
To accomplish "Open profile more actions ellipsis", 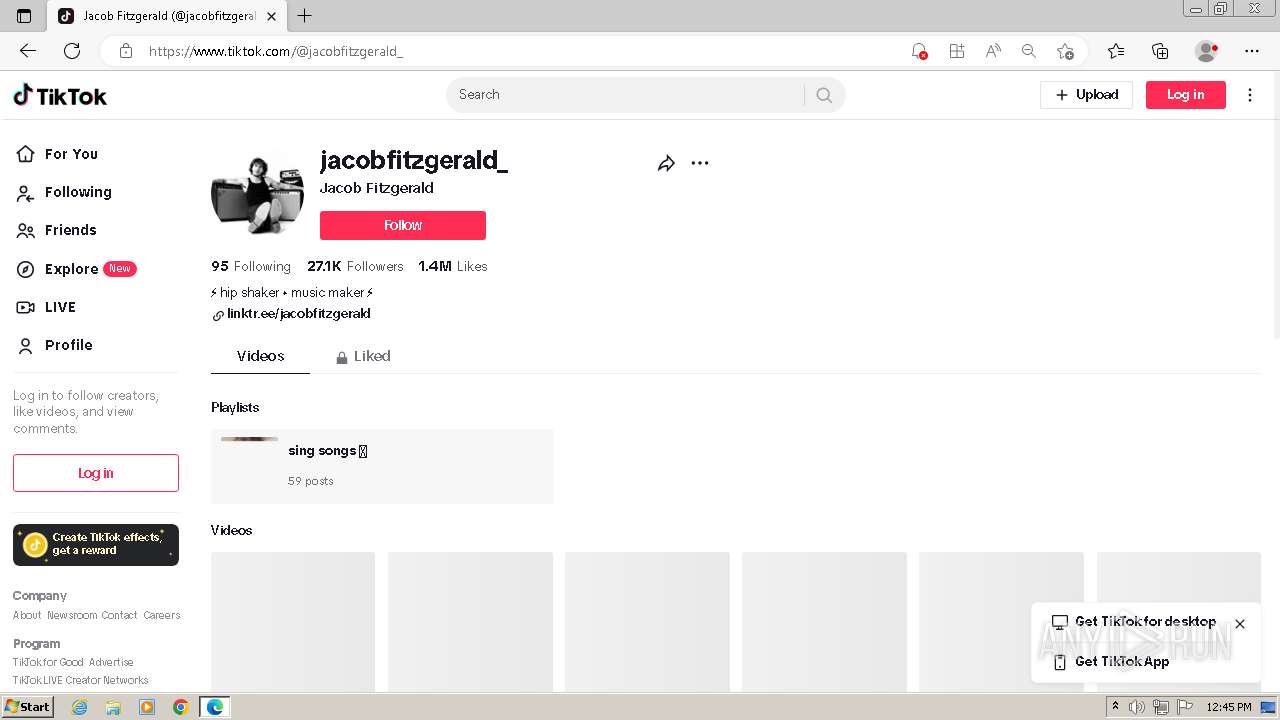I will coord(700,163).
